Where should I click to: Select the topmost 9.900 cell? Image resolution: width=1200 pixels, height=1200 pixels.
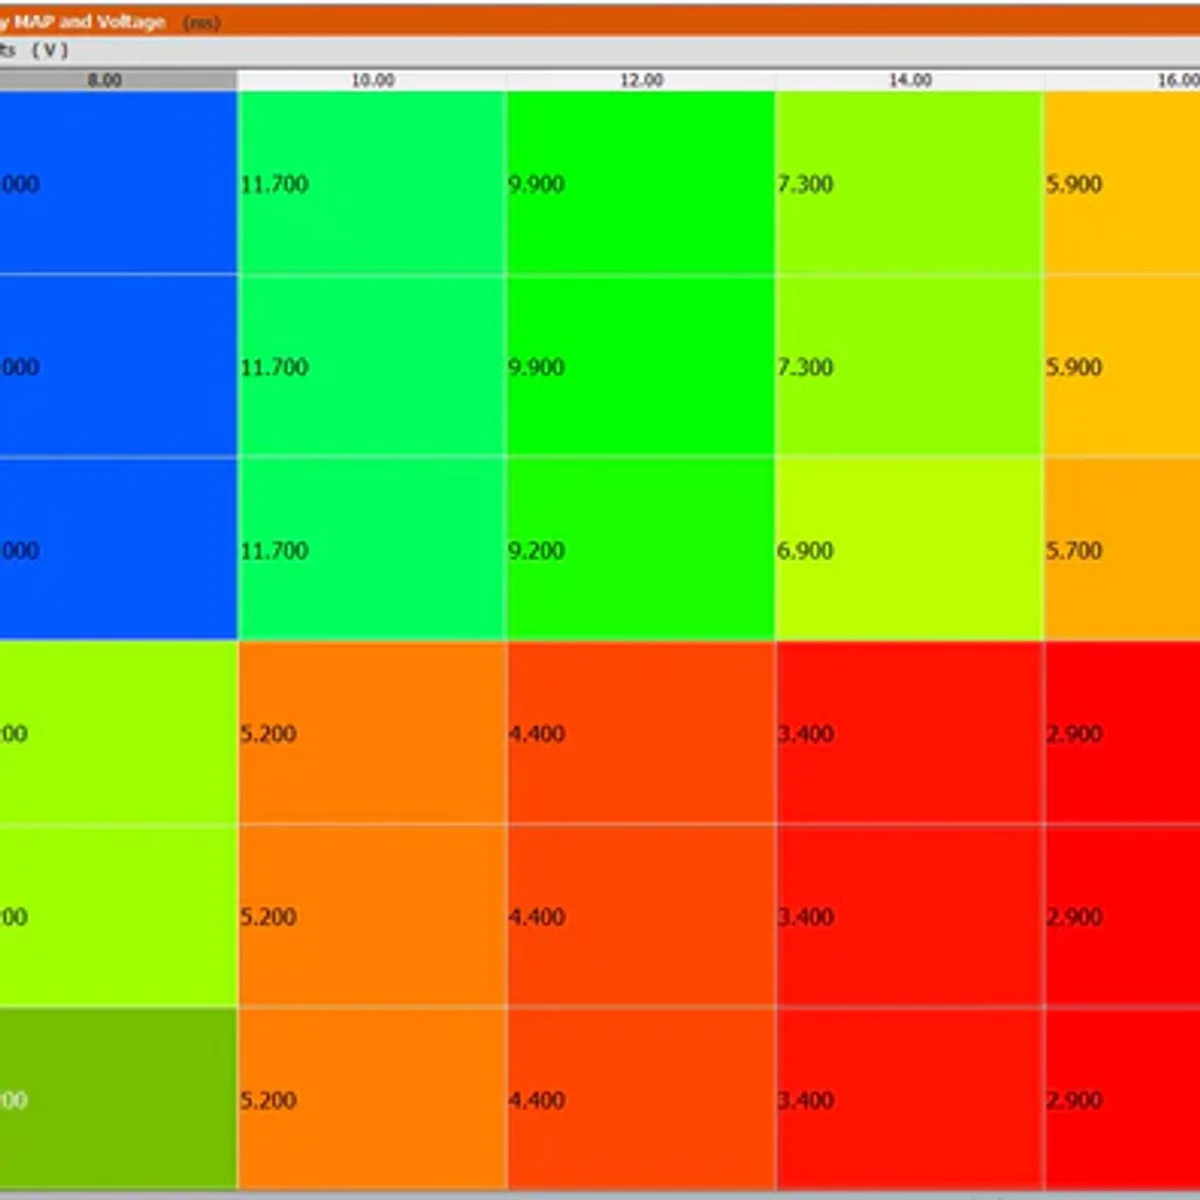641,183
